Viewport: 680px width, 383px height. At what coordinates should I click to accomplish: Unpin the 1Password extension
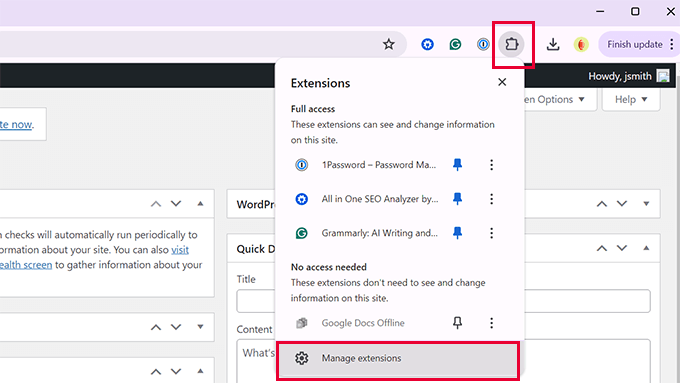457,164
